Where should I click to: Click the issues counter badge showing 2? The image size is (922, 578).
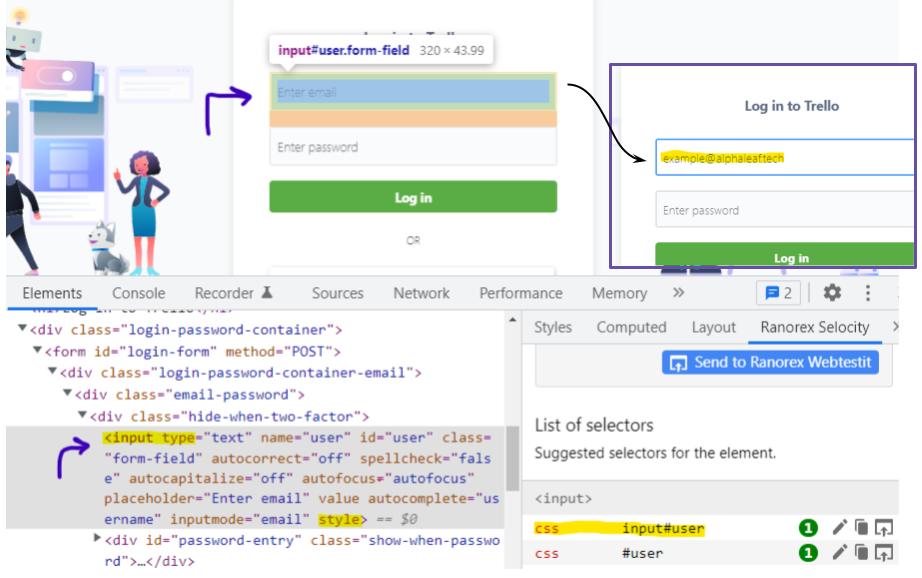tap(779, 293)
